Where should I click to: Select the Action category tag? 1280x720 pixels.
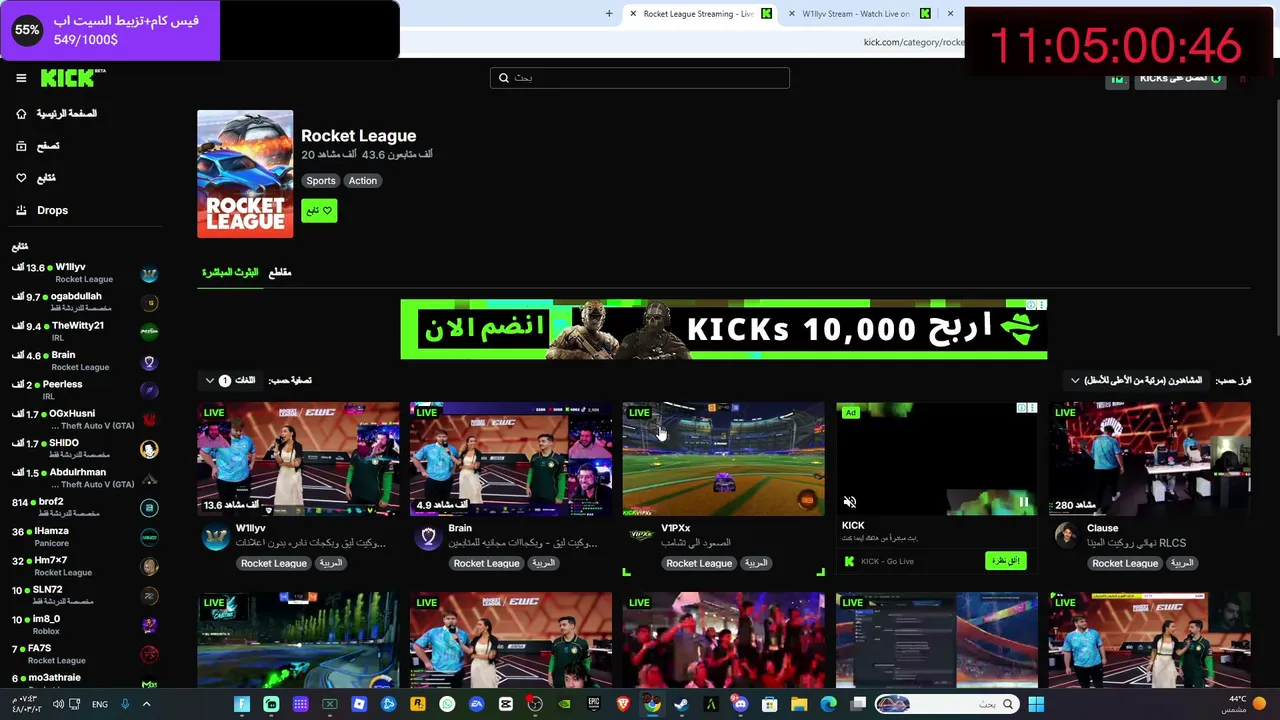tap(363, 181)
